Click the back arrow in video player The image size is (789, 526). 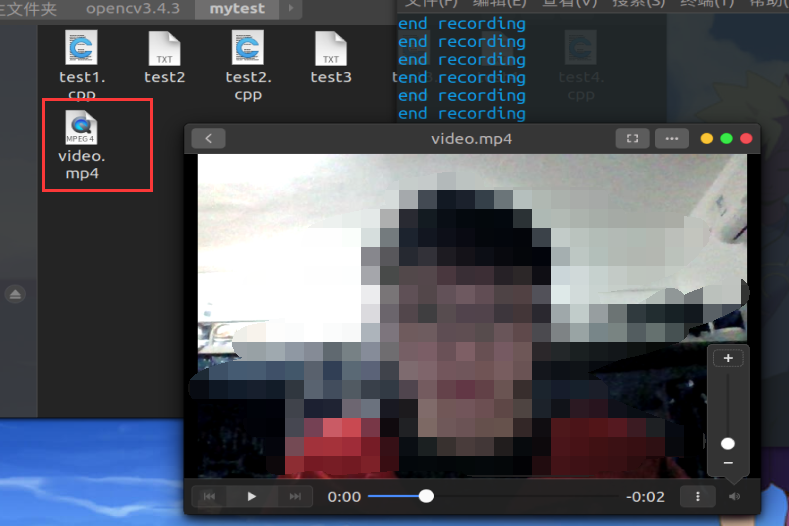pos(208,138)
